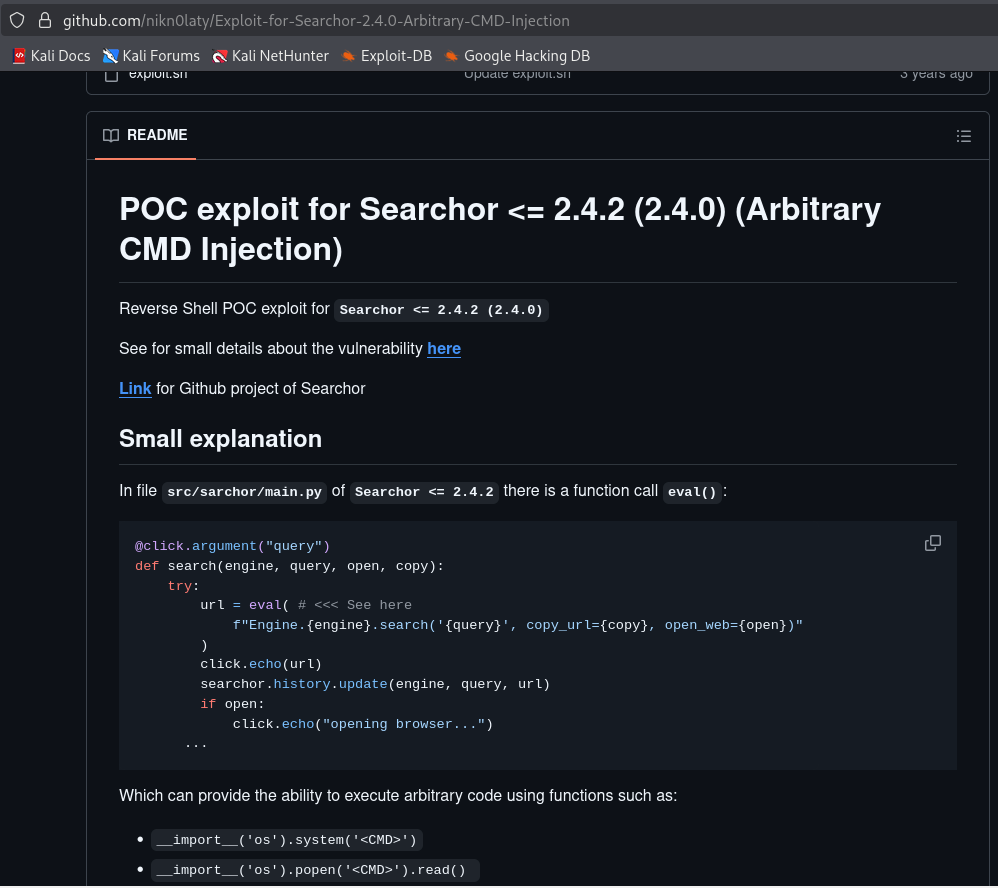Open the Kali Forums bookmark
This screenshot has width=998, height=888.
pyautogui.click(x=151, y=56)
